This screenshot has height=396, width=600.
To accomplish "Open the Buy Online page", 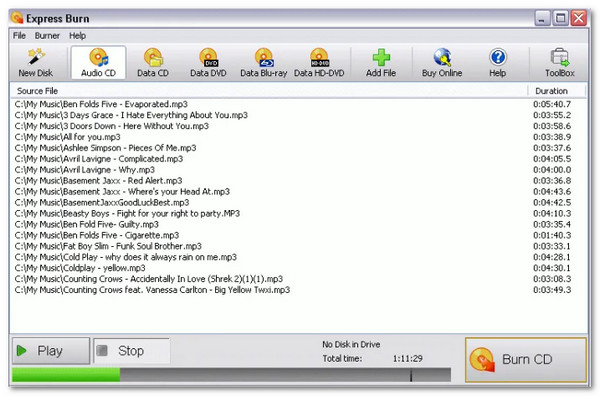I will point(442,63).
